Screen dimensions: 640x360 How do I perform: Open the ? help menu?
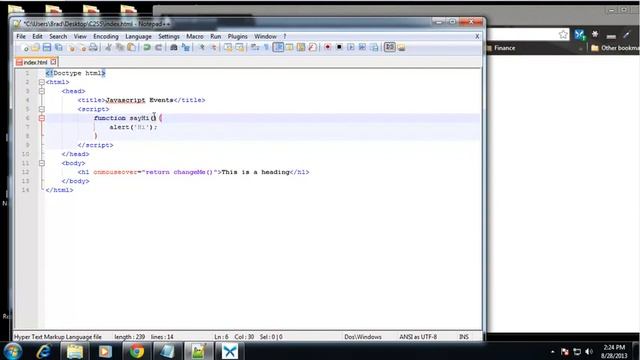(285, 36)
